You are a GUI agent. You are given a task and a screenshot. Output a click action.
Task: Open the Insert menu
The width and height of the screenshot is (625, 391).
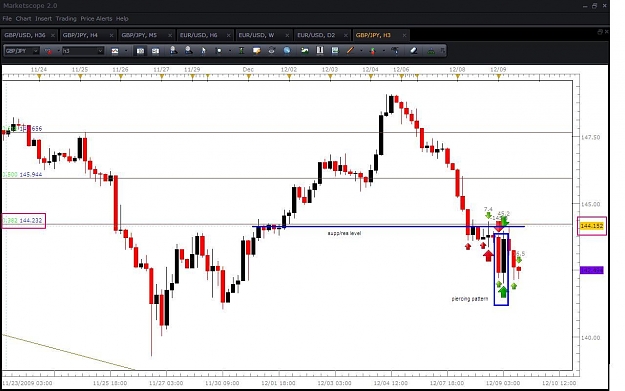click(x=43, y=19)
